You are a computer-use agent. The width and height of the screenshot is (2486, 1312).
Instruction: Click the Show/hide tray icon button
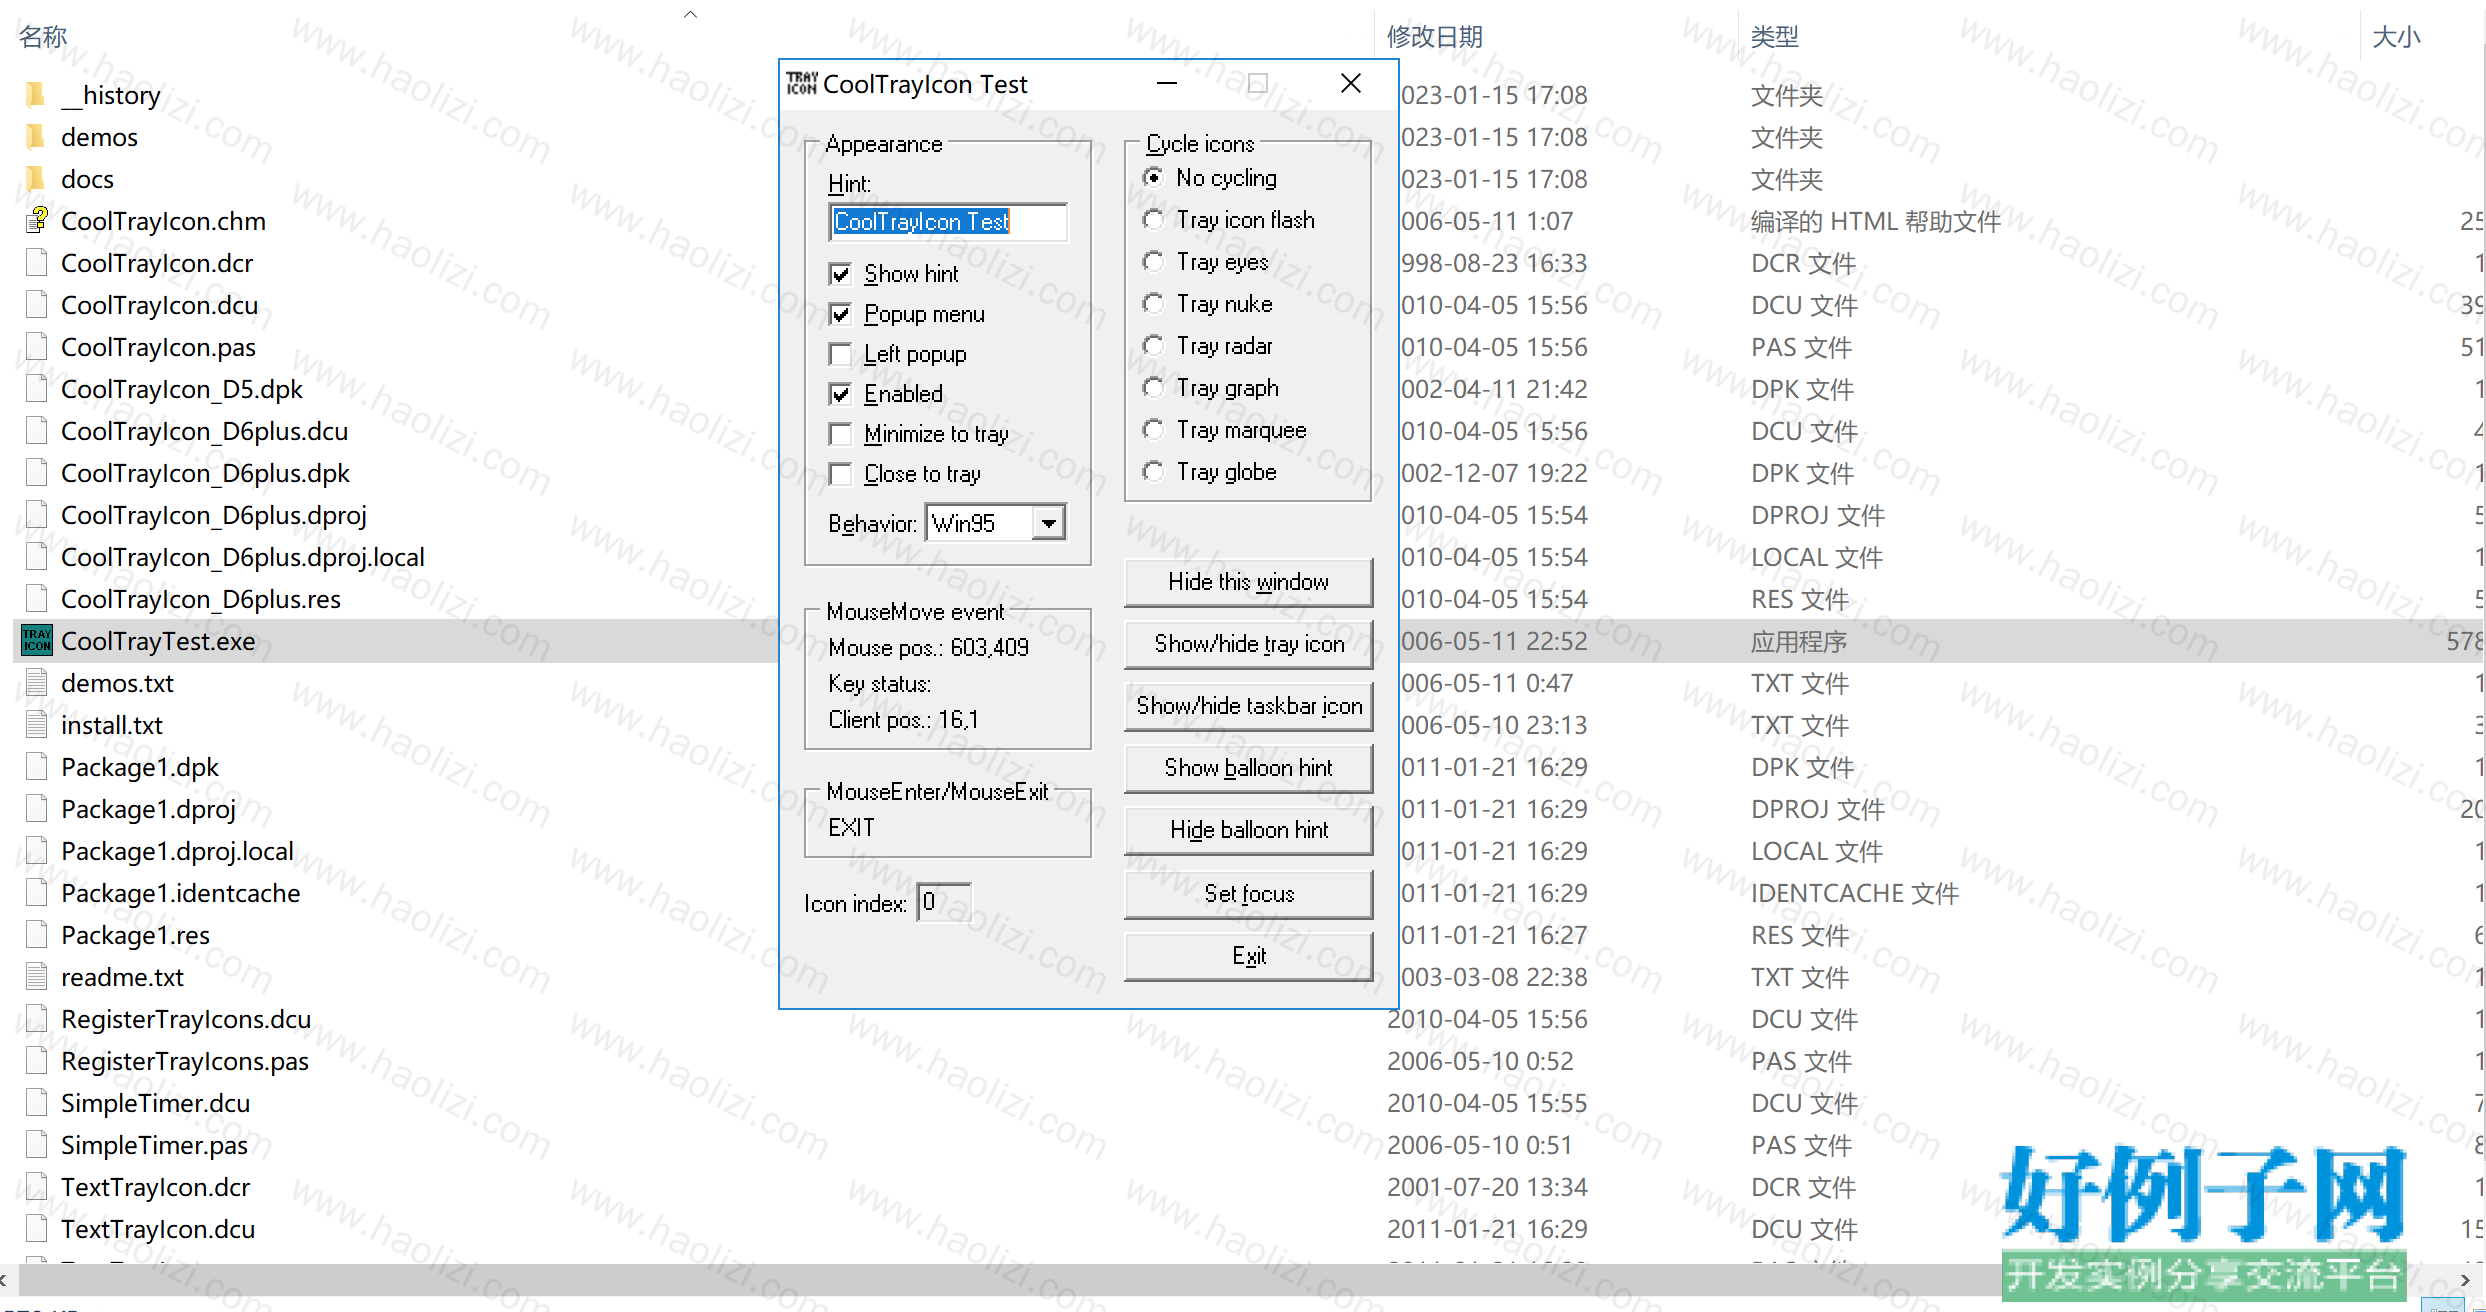(1248, 644)
